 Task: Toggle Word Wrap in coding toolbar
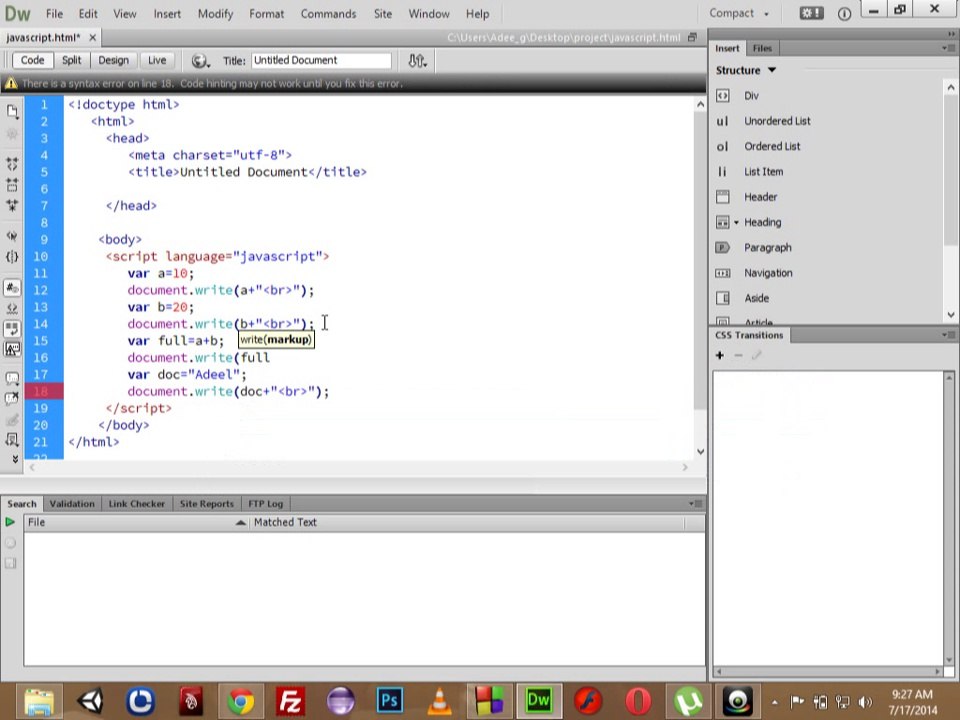12,329
